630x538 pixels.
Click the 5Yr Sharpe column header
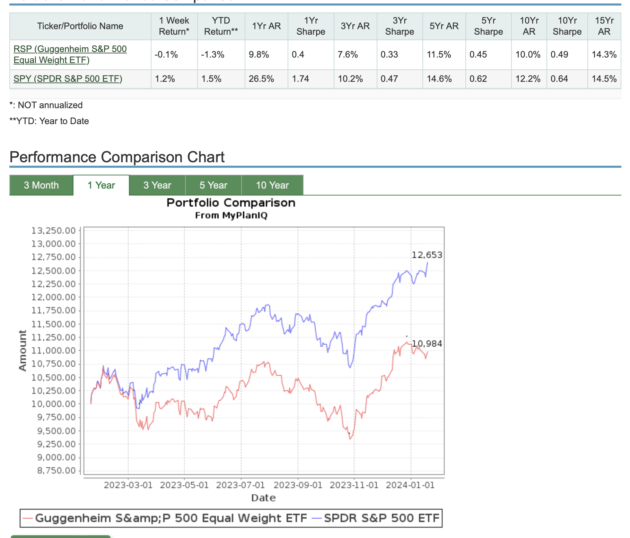[488, 26]
